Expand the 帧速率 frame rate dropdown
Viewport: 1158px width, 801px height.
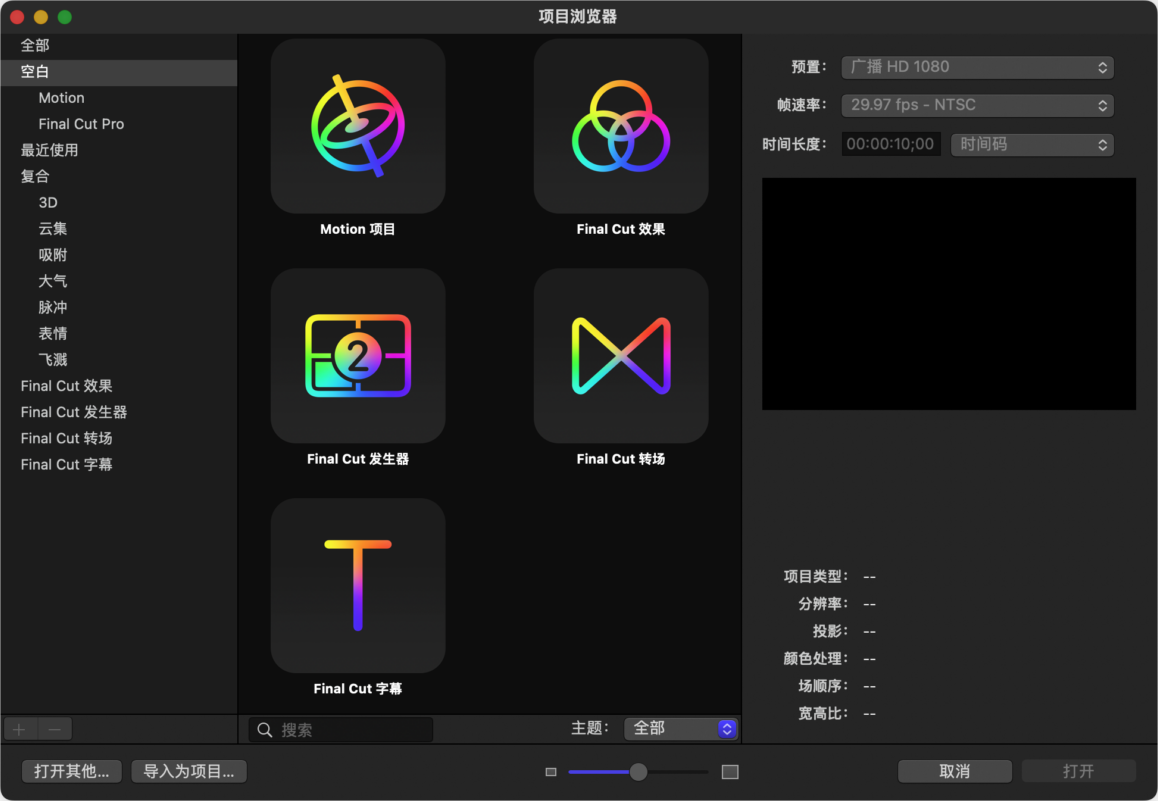[977, 105]
